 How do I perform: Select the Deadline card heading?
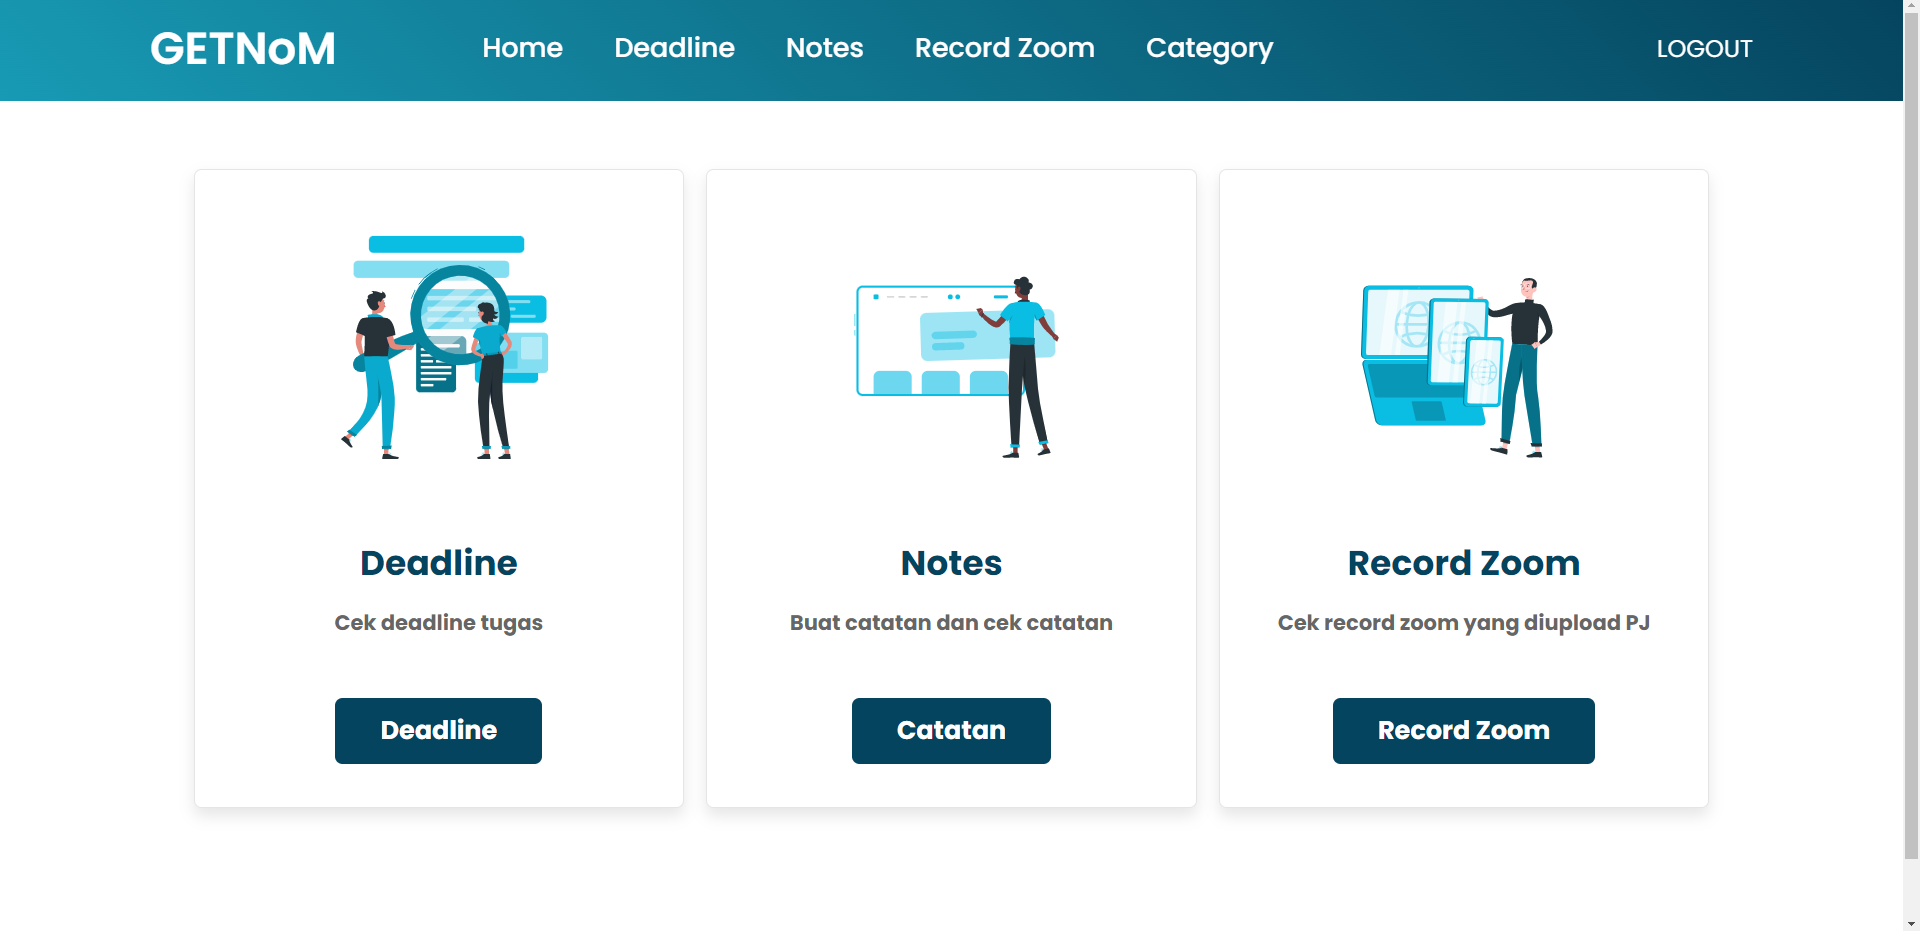pyautogui.click(x=438, y=563)
